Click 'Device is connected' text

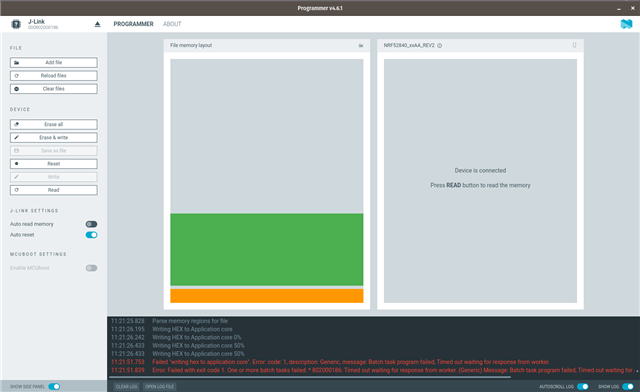coord(480,170)
